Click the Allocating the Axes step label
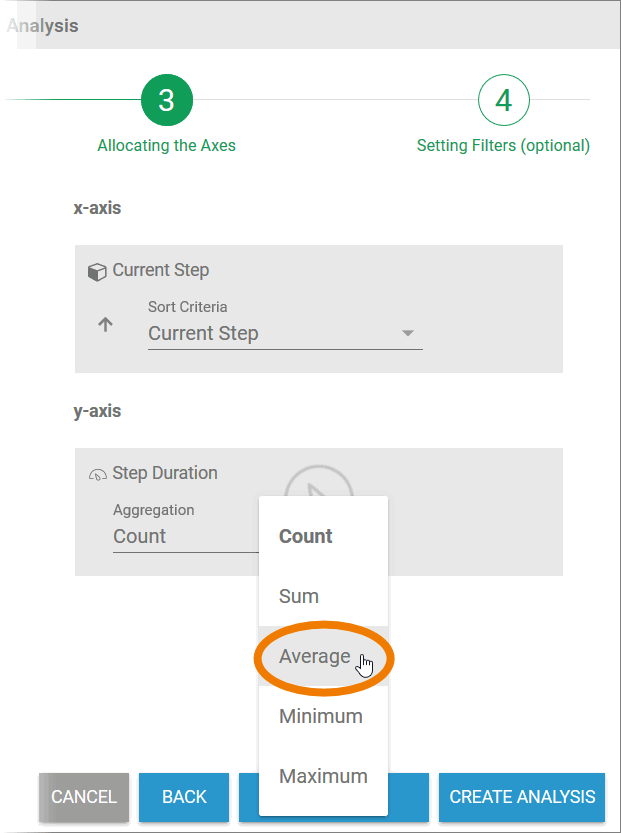 coord(167,146)
